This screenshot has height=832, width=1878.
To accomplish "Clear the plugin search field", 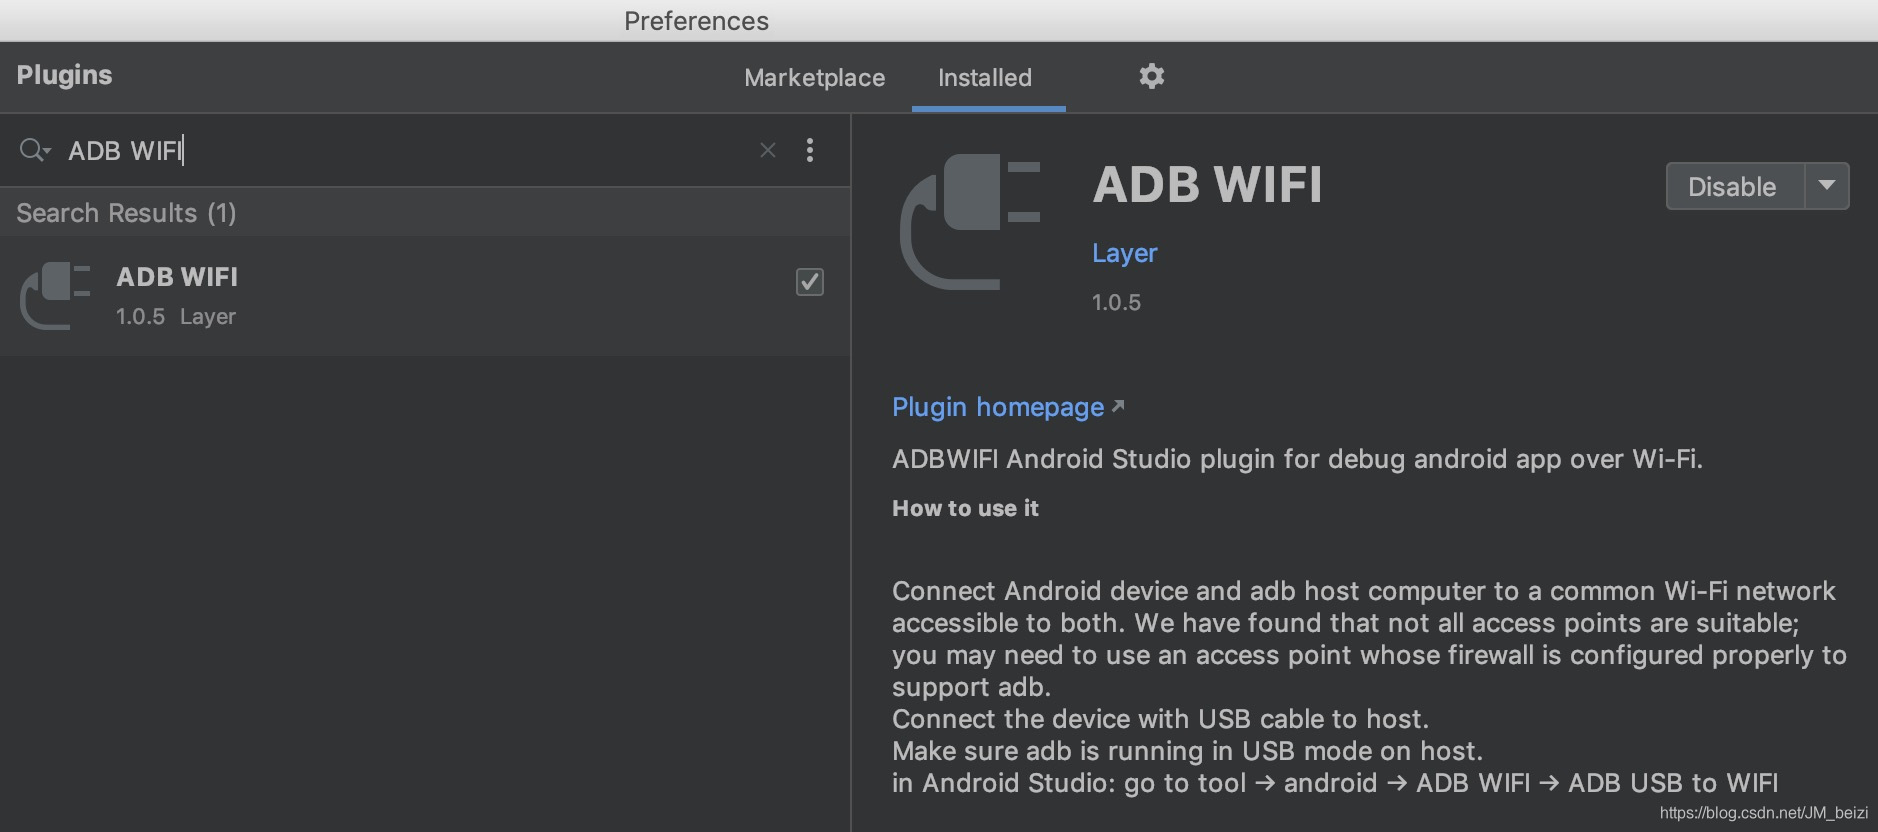I will coord(768,150).
